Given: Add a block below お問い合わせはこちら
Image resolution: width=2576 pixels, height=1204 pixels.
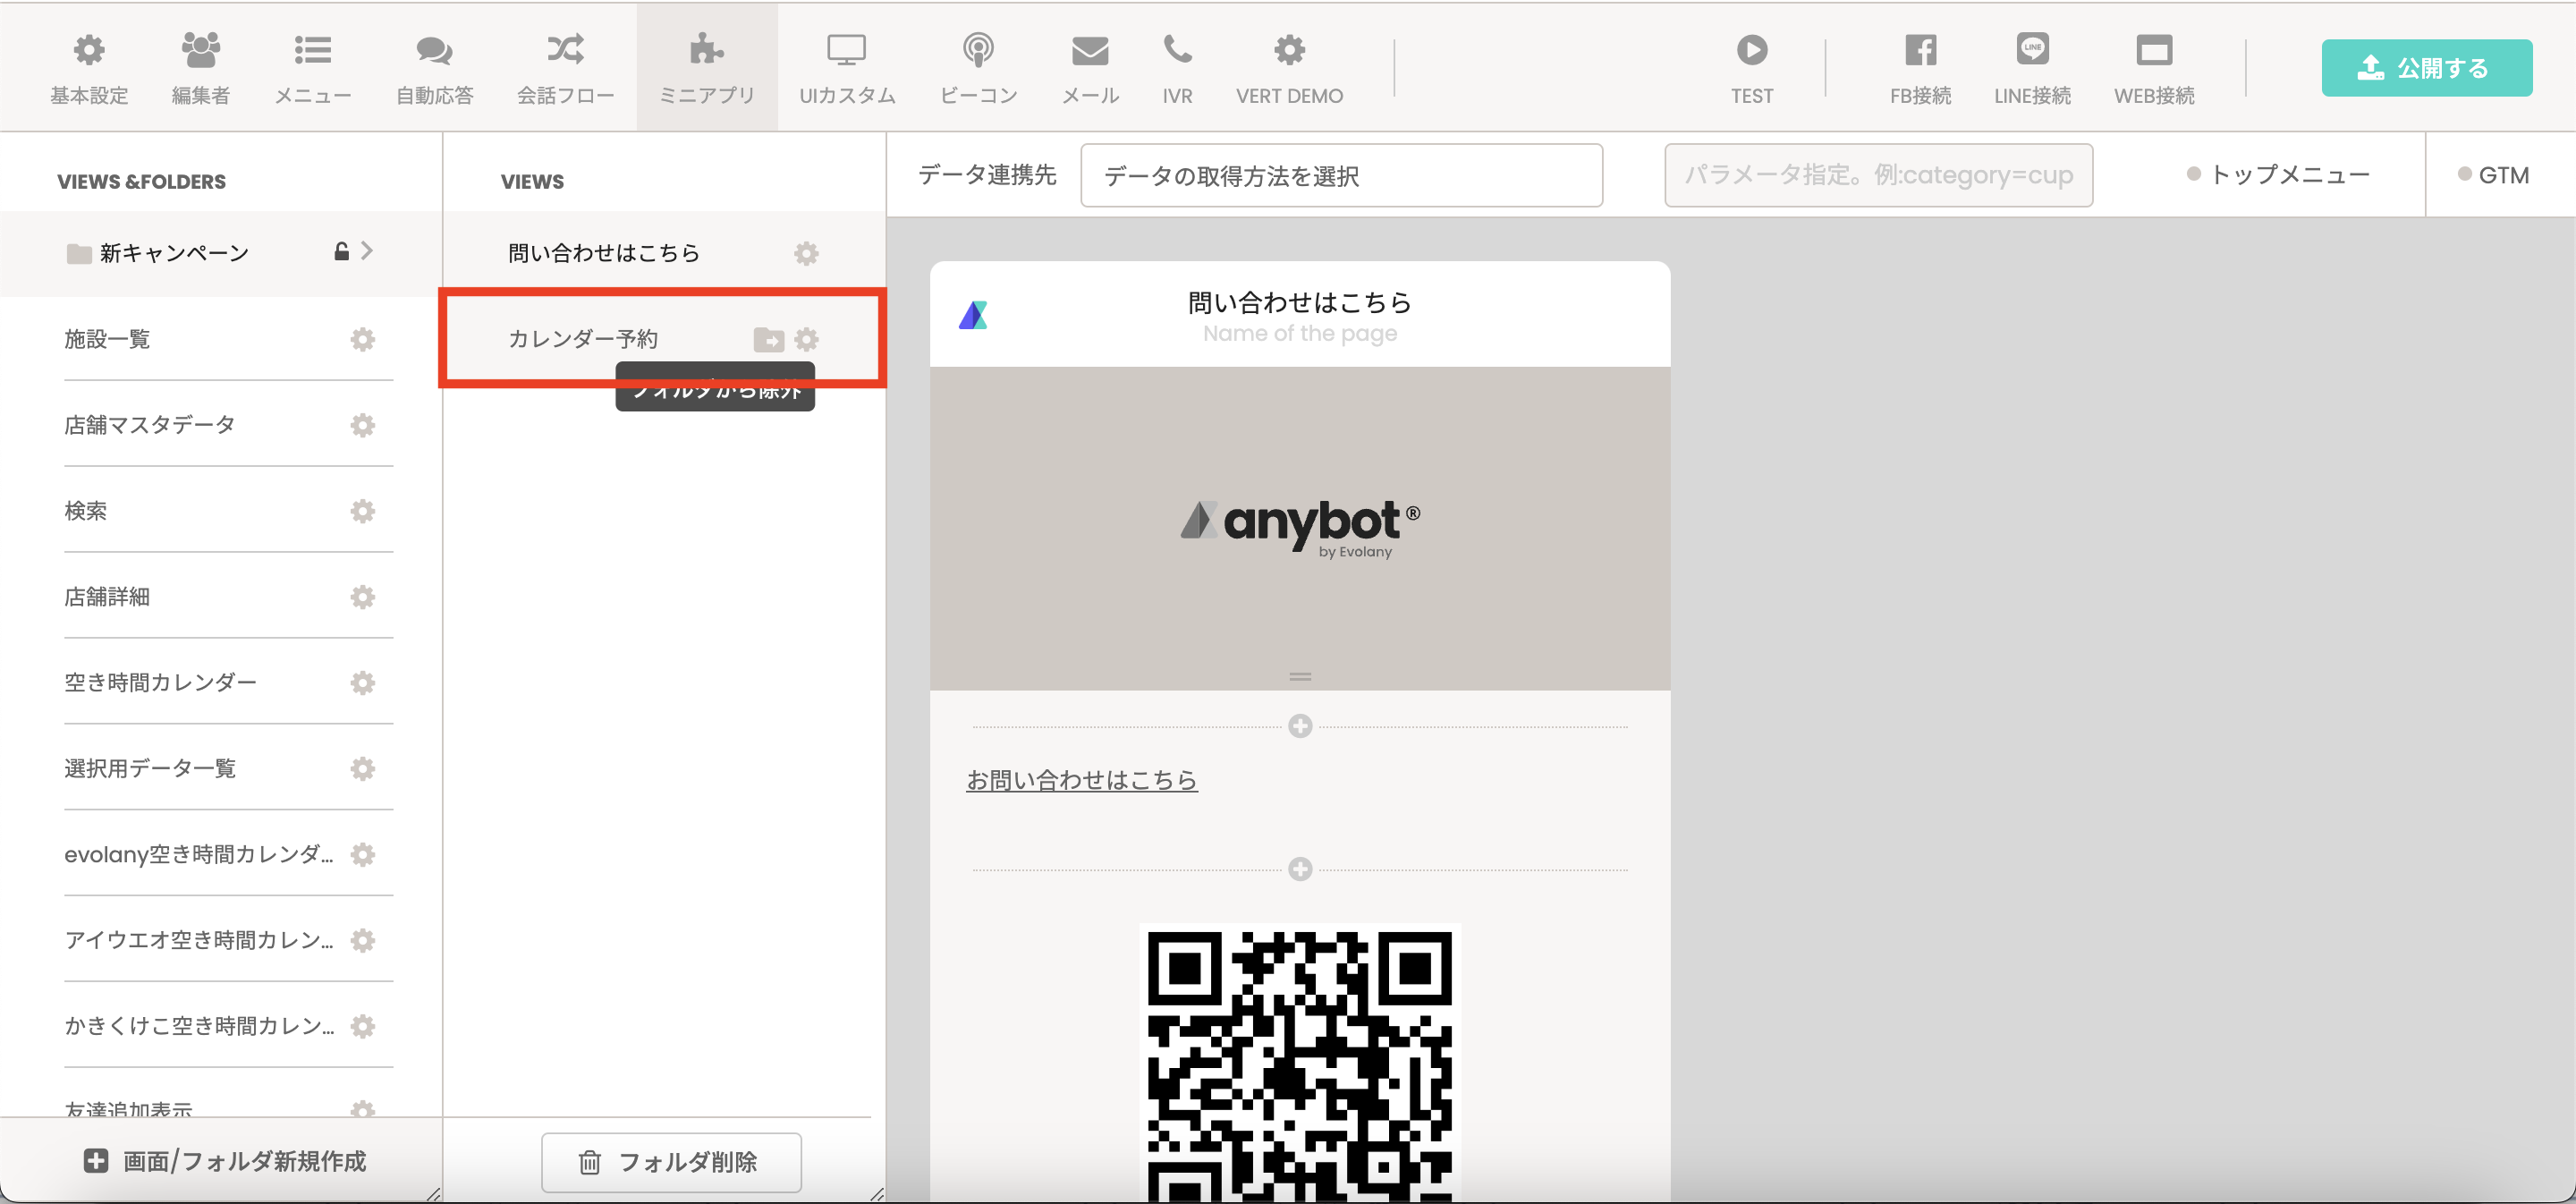Looking at the screenshot, I should click(x=1300, y=869).
